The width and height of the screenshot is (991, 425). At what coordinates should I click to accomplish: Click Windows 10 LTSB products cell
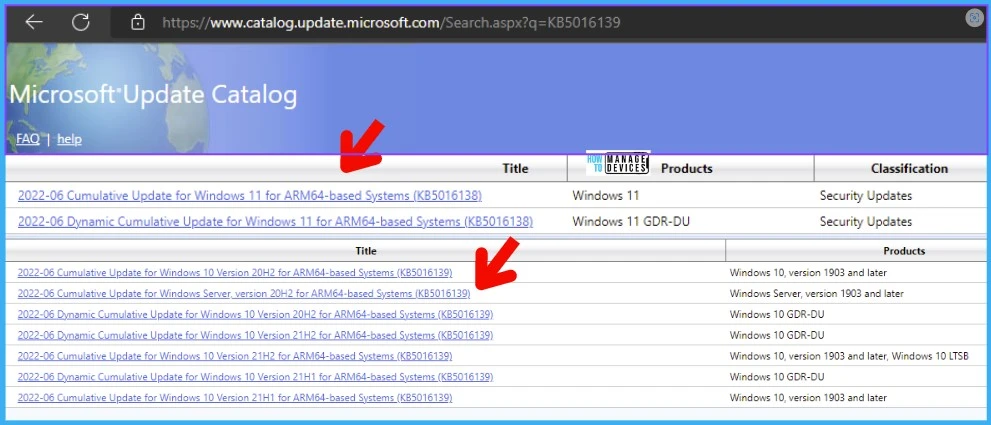849,356
